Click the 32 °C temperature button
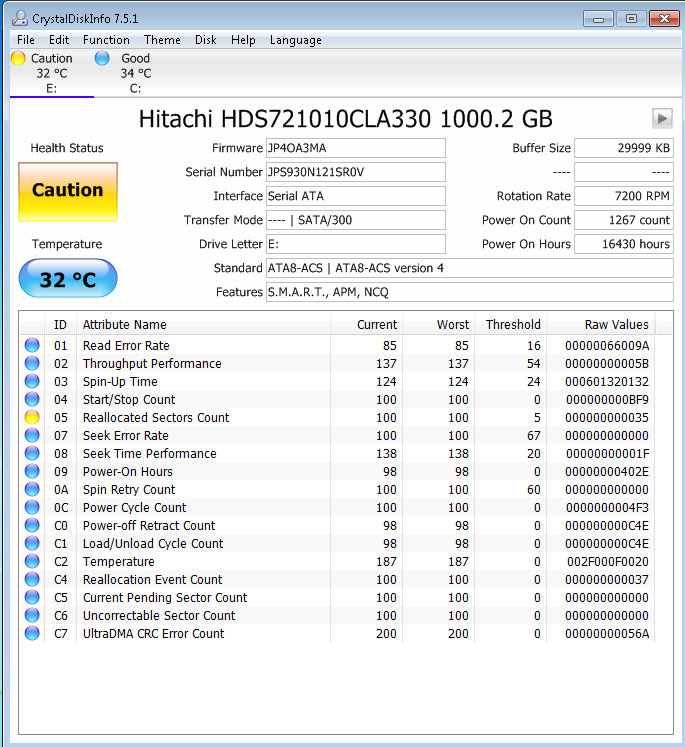Viewport: 685px width, 747px height. tap(68, 278)
